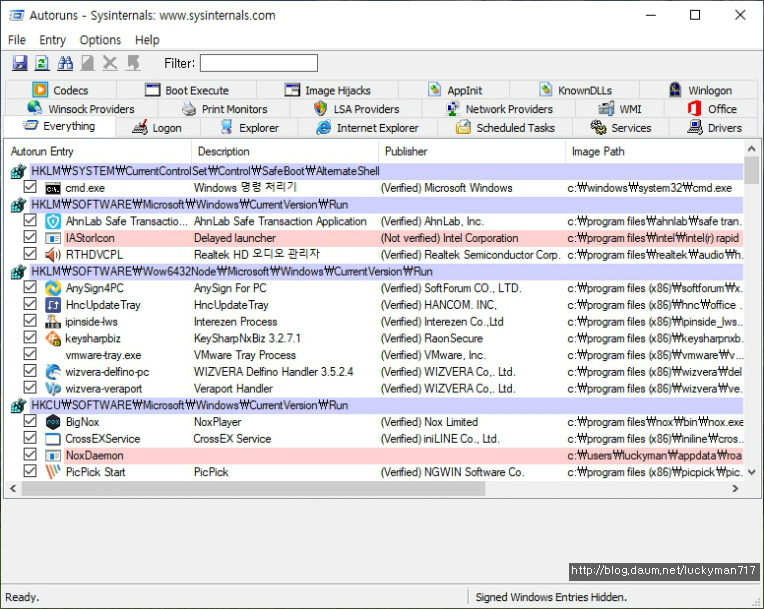
Task: Click the vertical scrollbar up arrow
Action: (x=751, y=148)
